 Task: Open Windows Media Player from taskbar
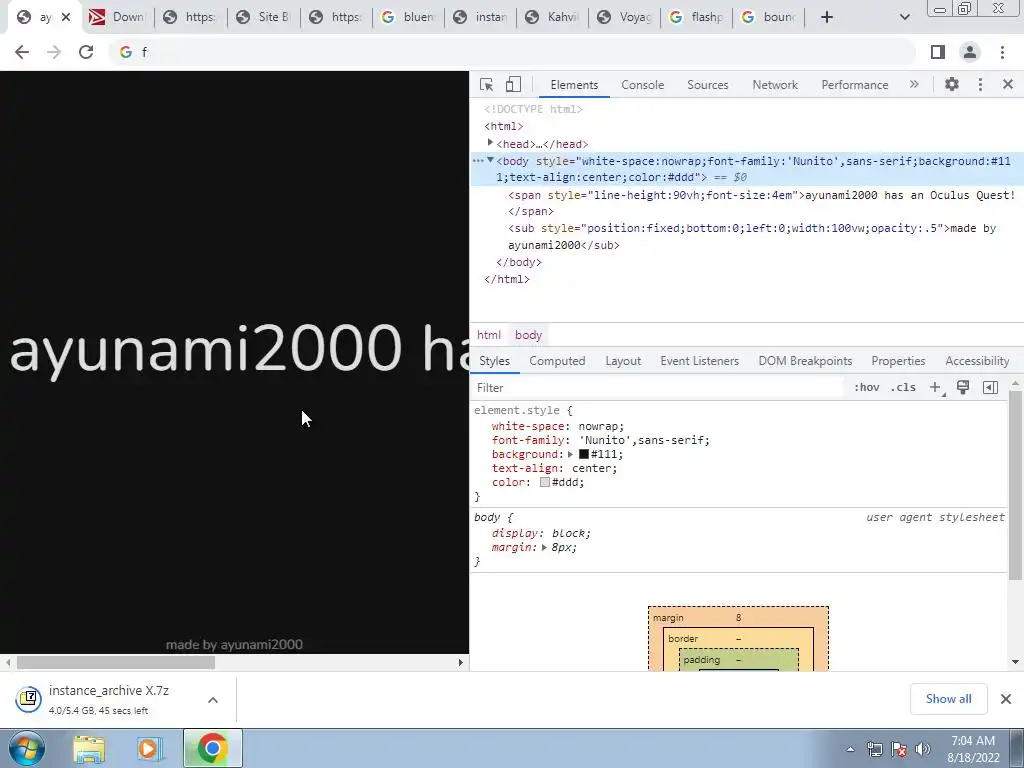148,749
